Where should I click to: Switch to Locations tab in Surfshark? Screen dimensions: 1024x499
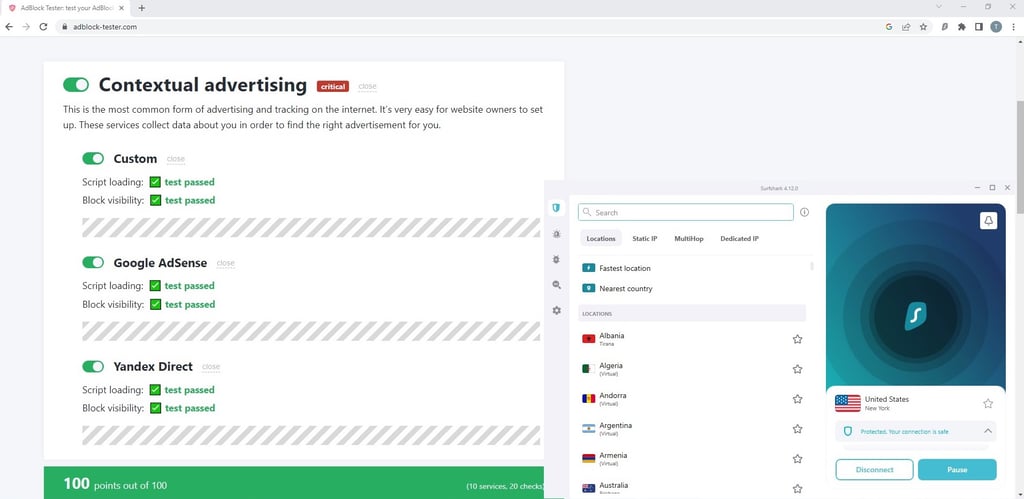(601, 238)
